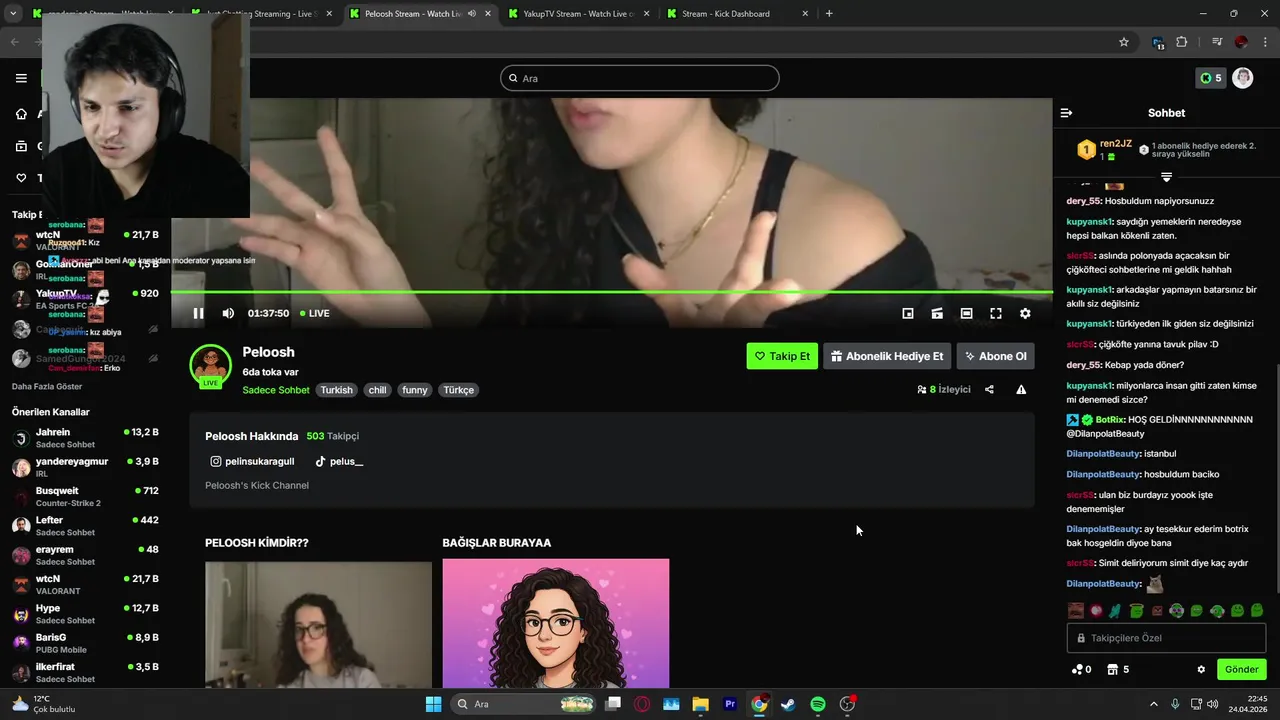Open PELOOSH KİMDİR panel image
Screen dimensions: 1280x720
318,624
